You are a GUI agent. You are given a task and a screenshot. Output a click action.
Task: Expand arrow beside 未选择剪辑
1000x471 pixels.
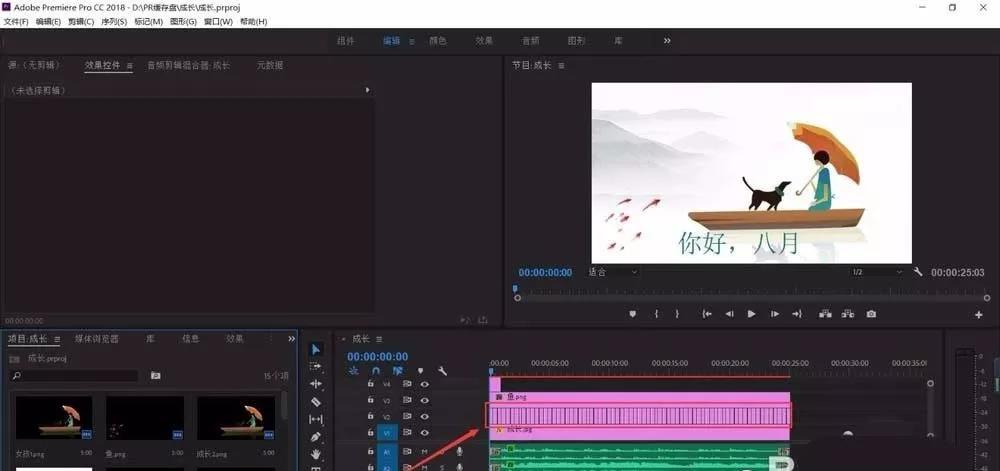pos(367,91)
